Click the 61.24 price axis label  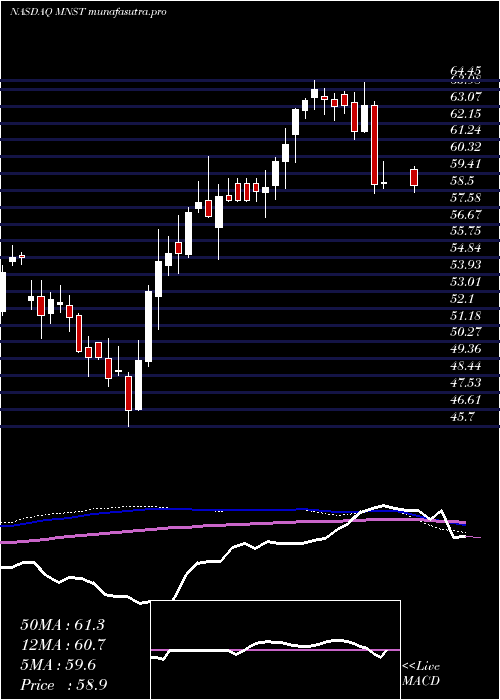point(466,130)
